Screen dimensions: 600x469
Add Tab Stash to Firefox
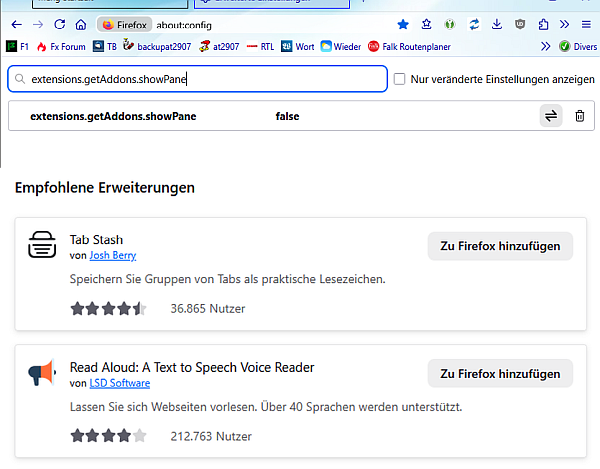500,246
